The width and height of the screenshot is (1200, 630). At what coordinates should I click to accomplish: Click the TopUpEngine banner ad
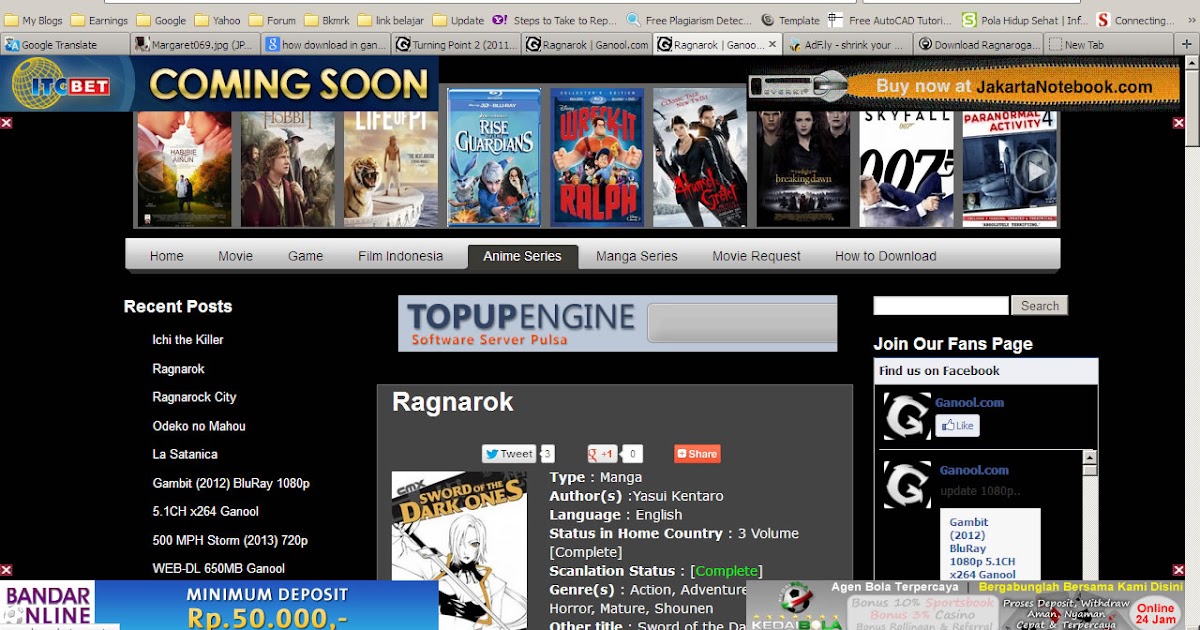tap(617, 323)
